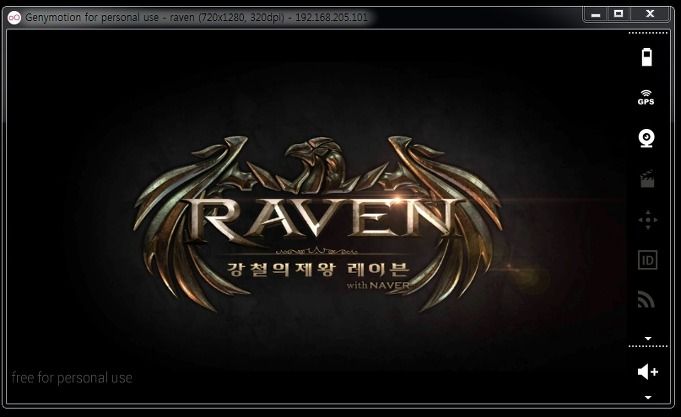Image resolution: width=681 pixels, height=417 pixels.
Task: Tap the RAVEN game logo
Action: [x=317, y=223]
